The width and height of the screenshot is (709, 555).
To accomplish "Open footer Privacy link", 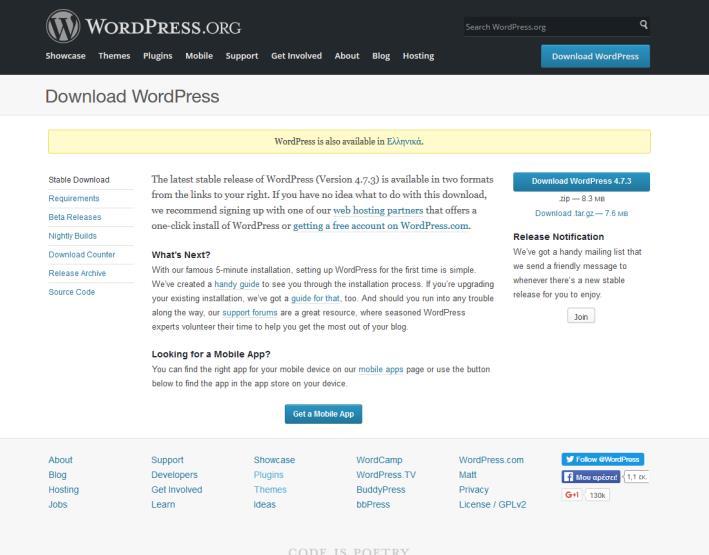I will 474,490.
